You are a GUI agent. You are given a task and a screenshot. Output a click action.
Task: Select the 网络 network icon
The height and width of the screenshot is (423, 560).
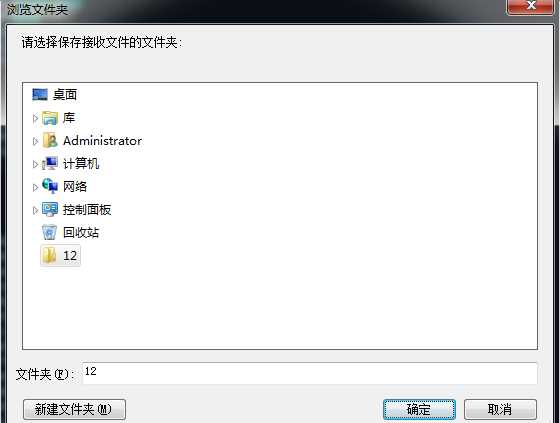(x=50, y=186)
